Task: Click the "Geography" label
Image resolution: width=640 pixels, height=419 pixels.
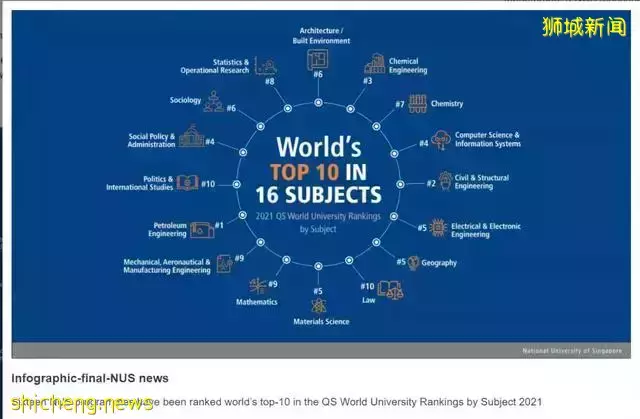Action: click(439, 263)
